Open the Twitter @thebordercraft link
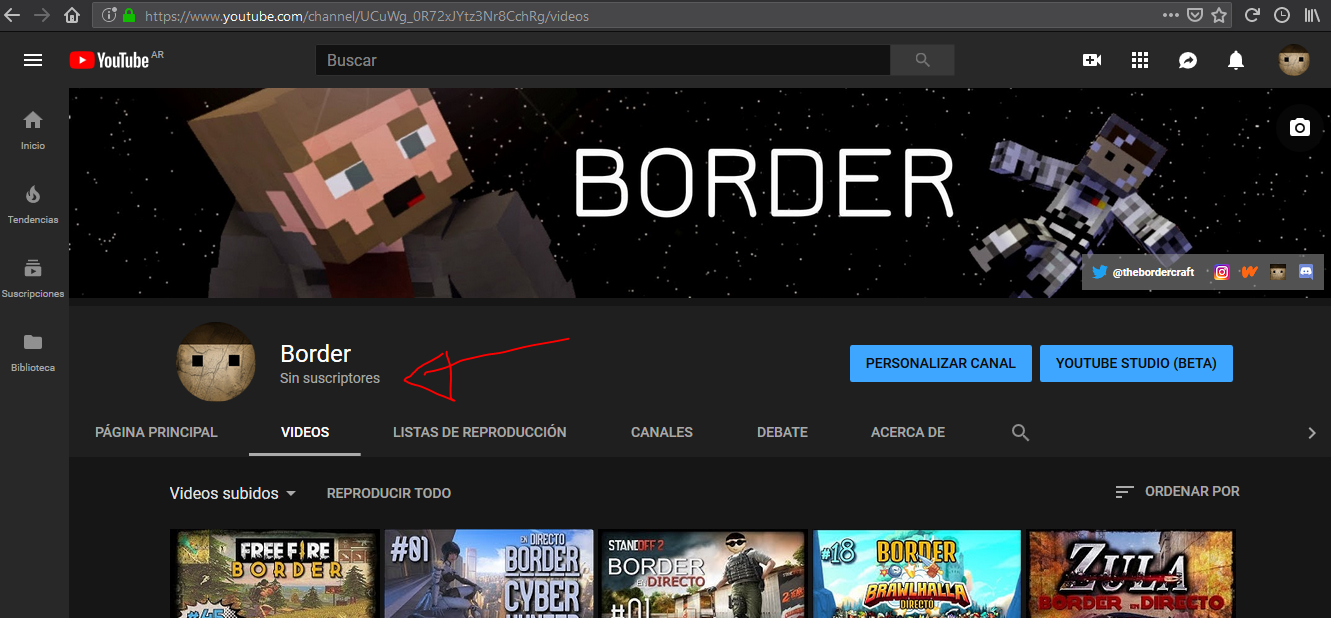 1143,272
